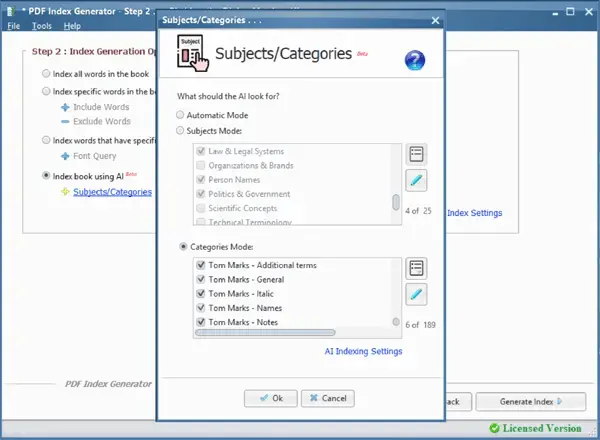Edit categories with the Categories Mode pencil icon
600x440 pixels.
416,294
